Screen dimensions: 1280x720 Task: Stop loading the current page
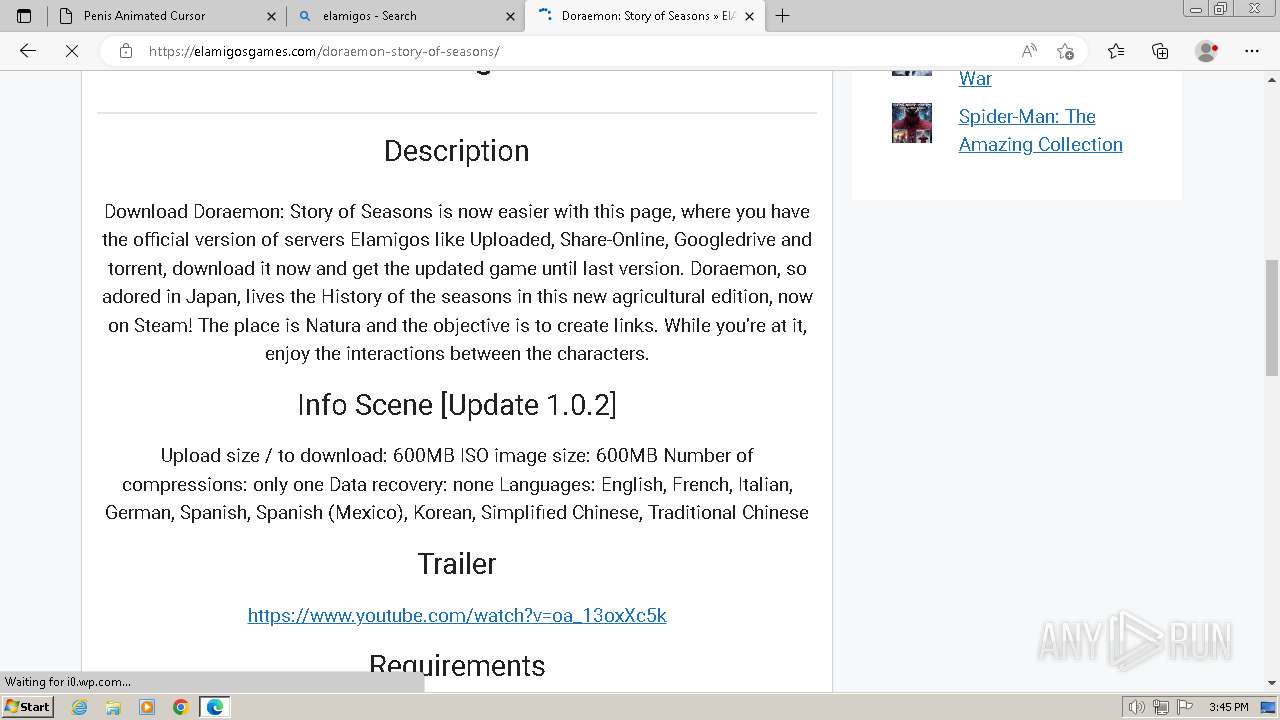(x=72, y=51)
